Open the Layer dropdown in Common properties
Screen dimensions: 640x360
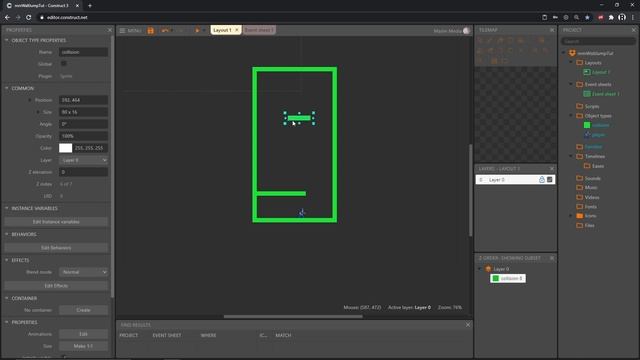(x=84, y=160)
